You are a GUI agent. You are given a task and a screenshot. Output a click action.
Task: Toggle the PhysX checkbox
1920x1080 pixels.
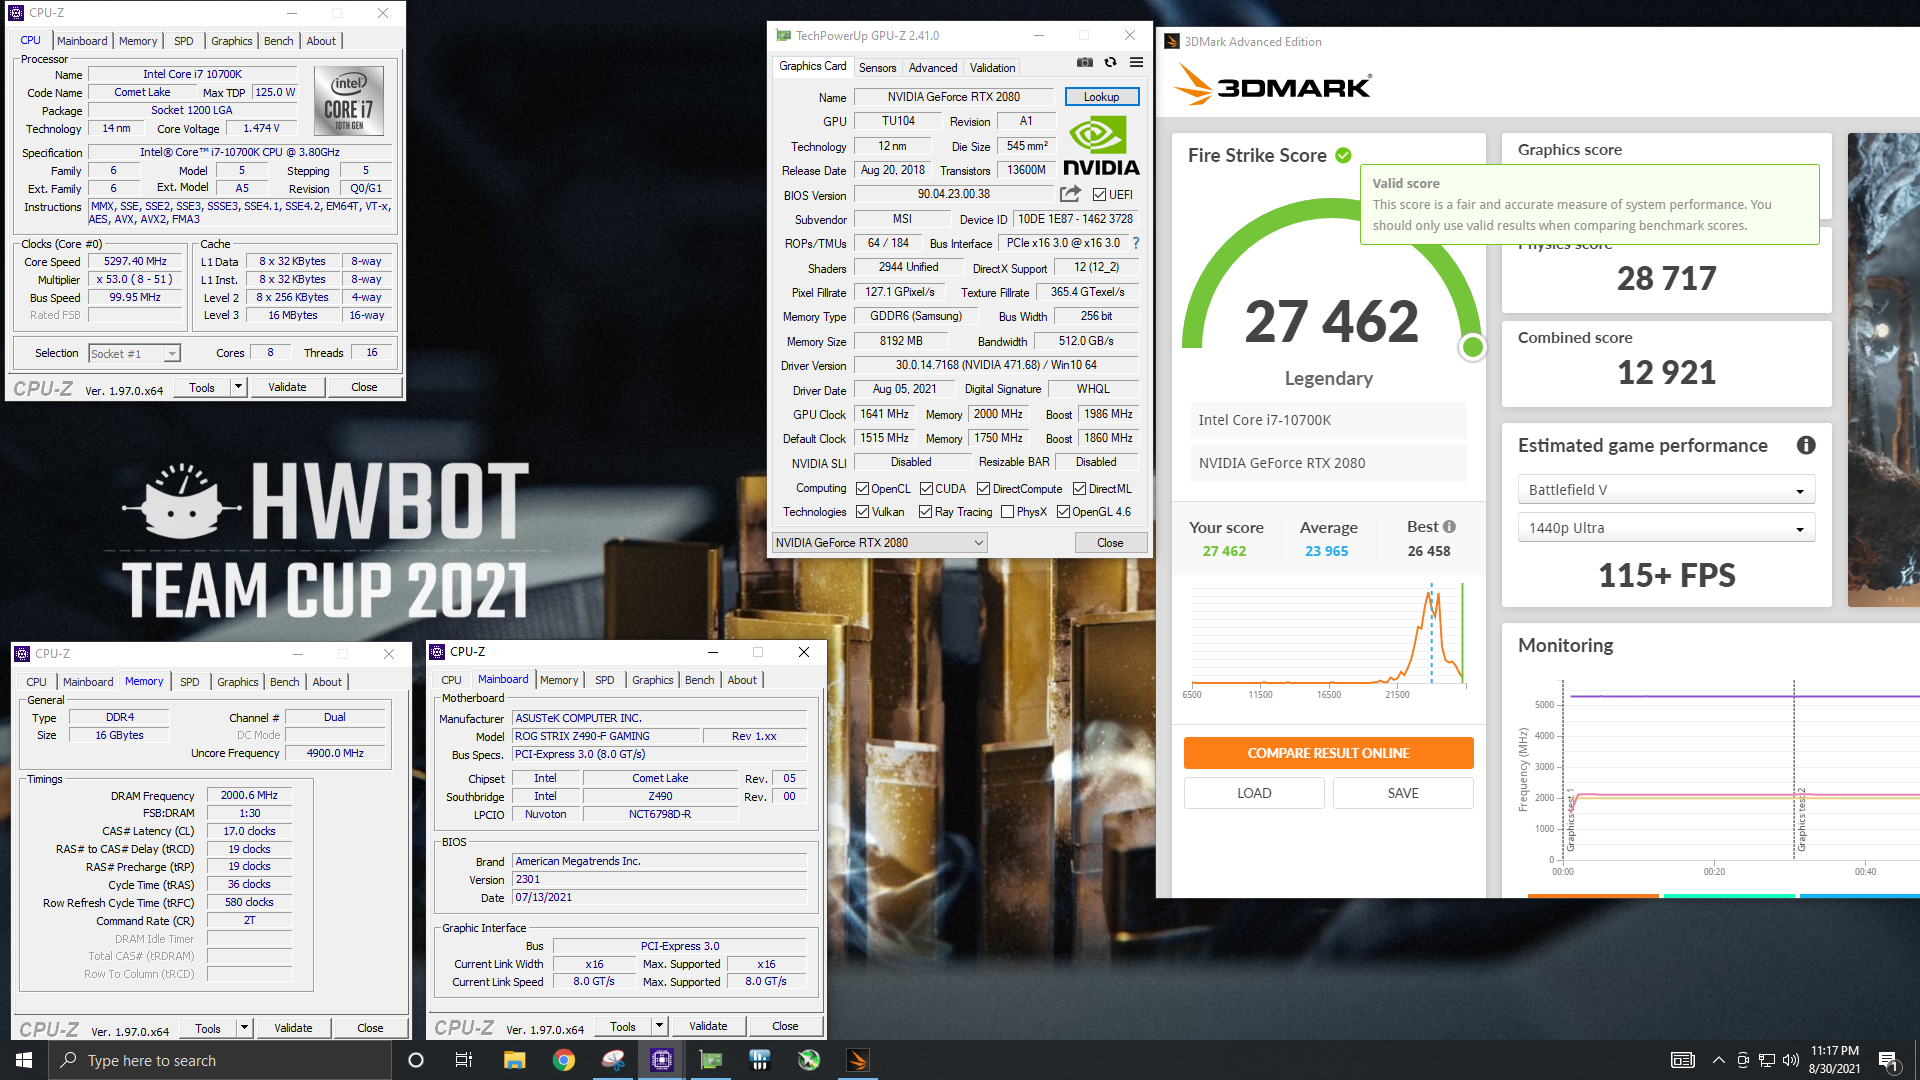[x=1007, y=512]
